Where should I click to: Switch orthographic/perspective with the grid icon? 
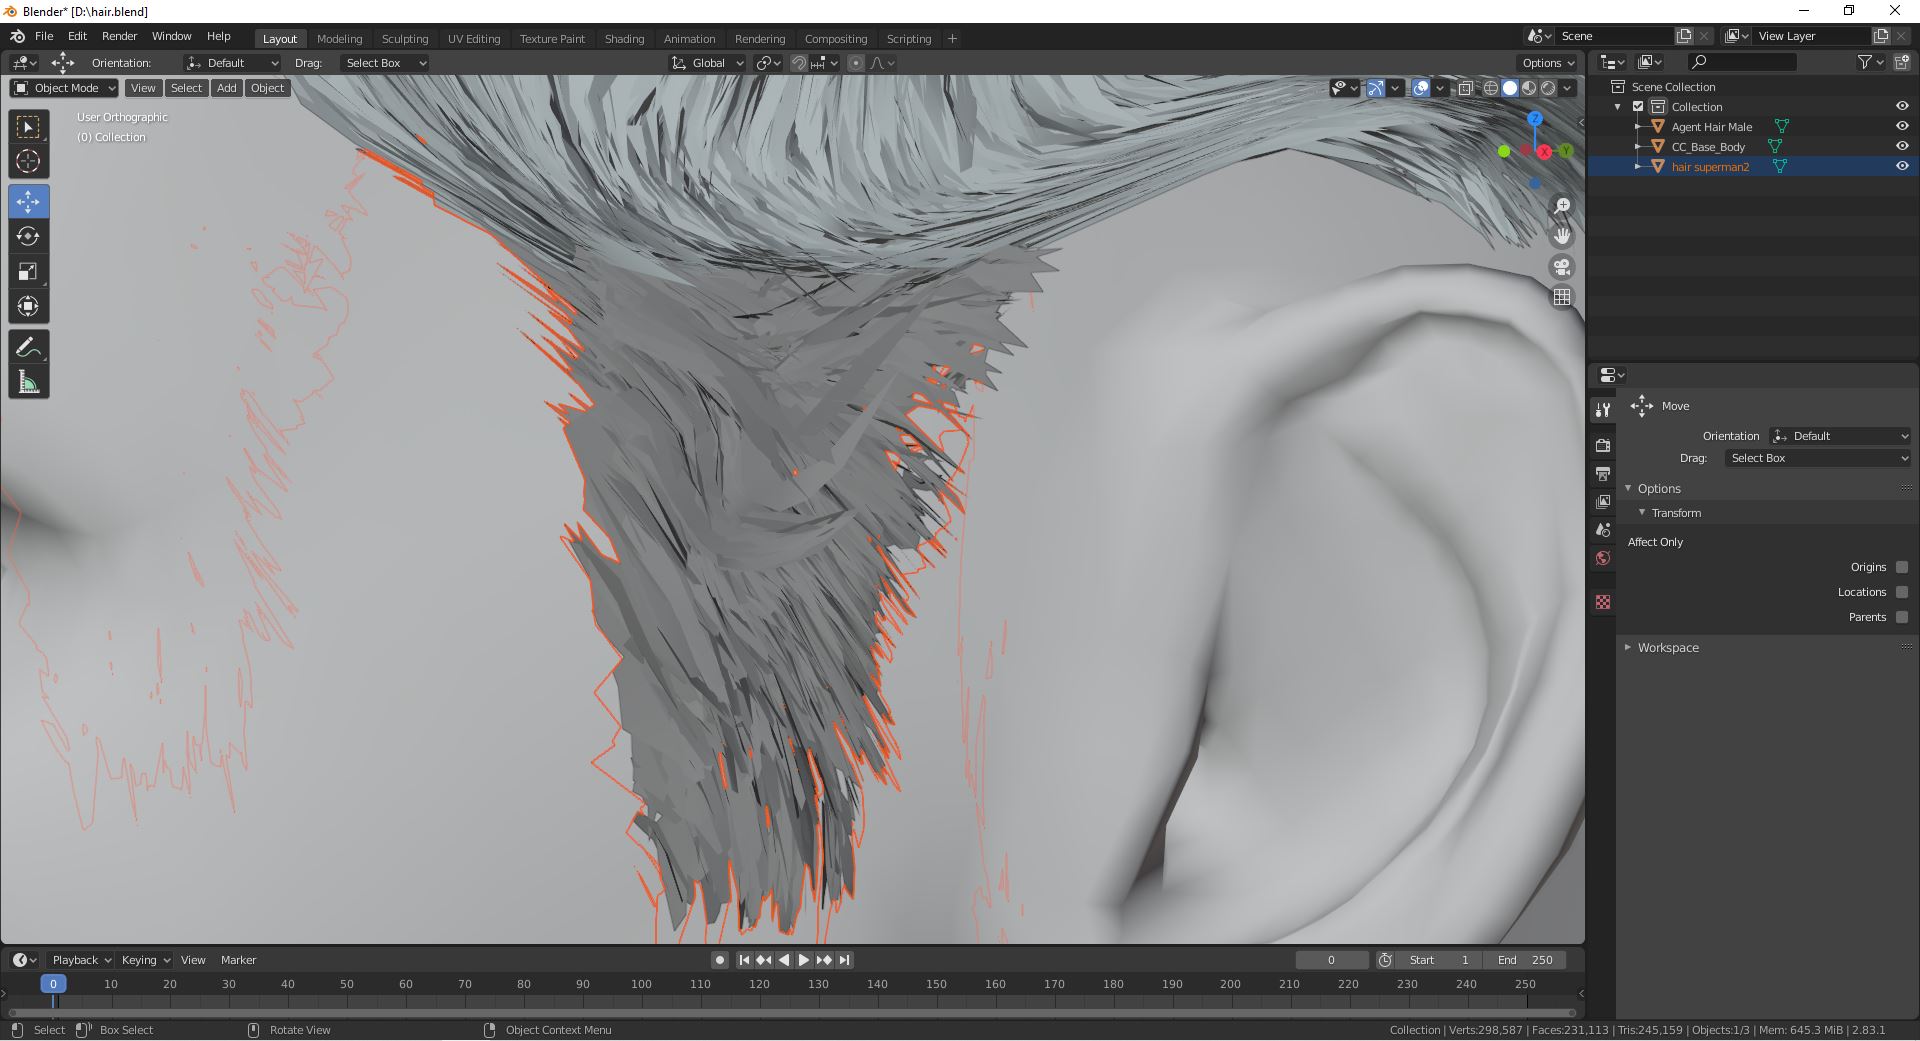coord(1562,297)
